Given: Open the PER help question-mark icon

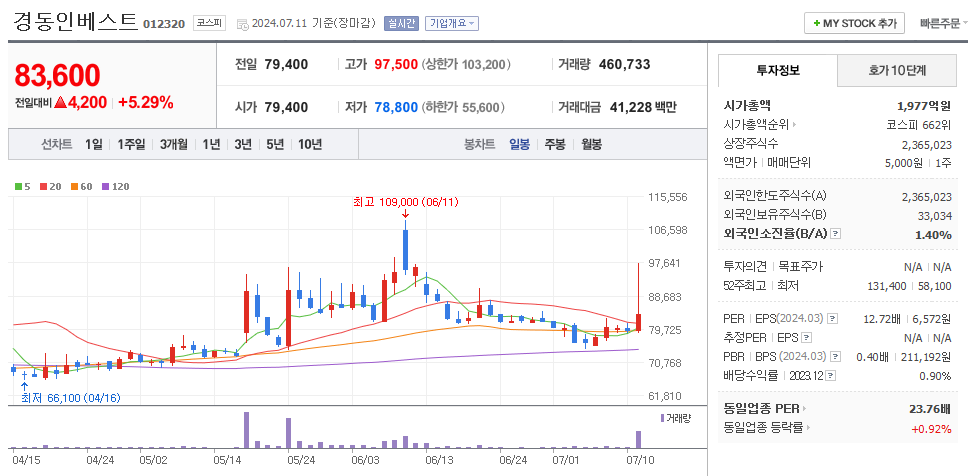Looking at the screenshot, I should [x=833, y=318].
